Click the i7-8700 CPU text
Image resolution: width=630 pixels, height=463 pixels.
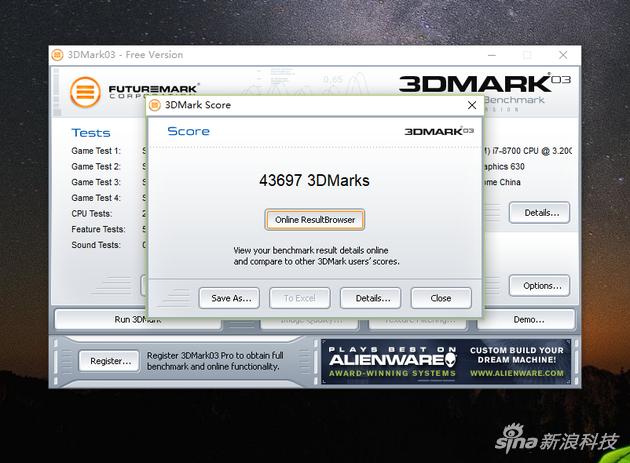(x=526, y=151)
